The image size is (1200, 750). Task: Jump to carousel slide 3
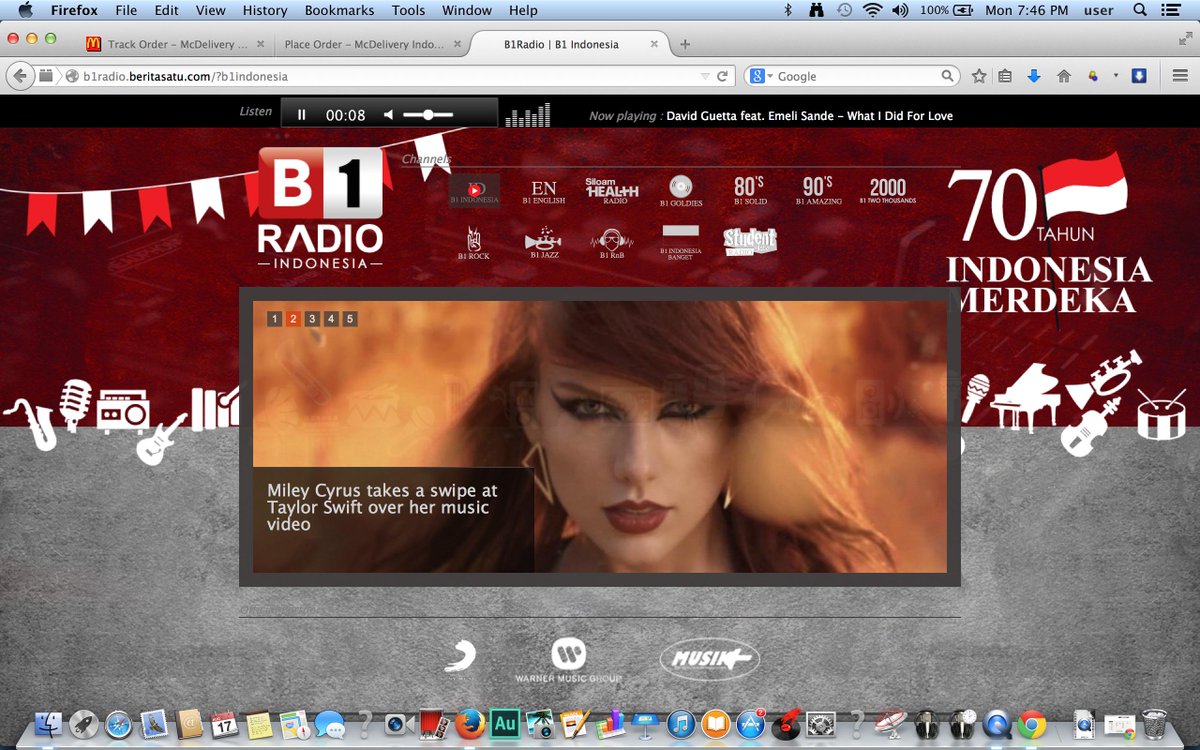click(312, 319)
